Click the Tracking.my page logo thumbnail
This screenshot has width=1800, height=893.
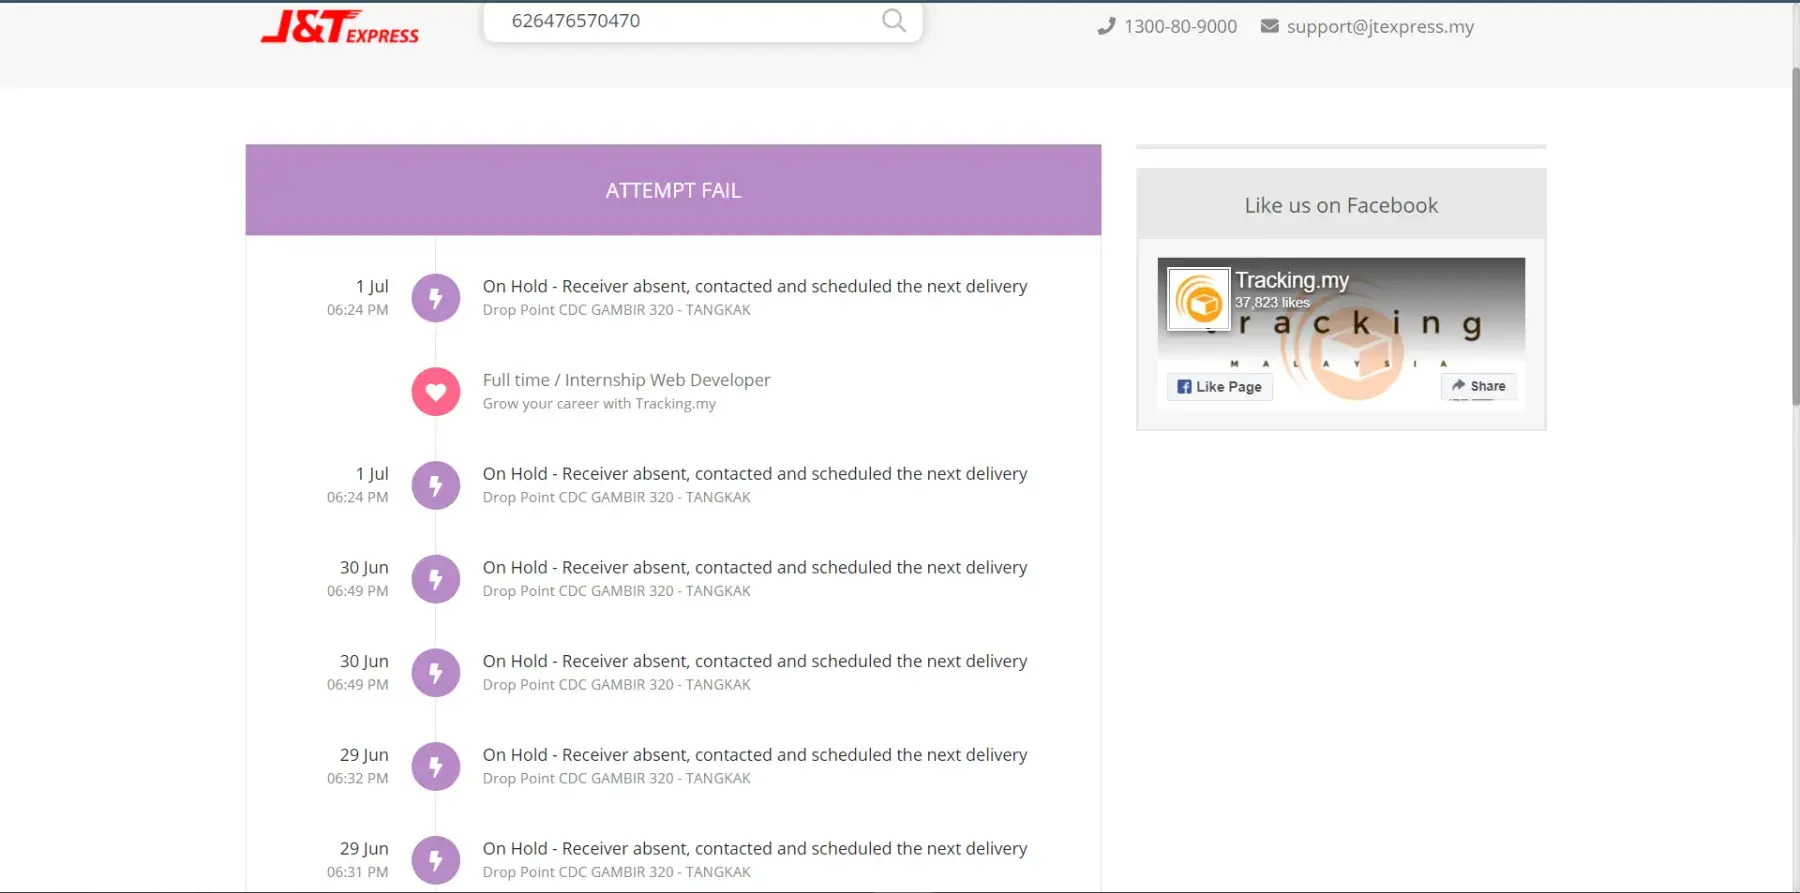tap(1199, 299)
